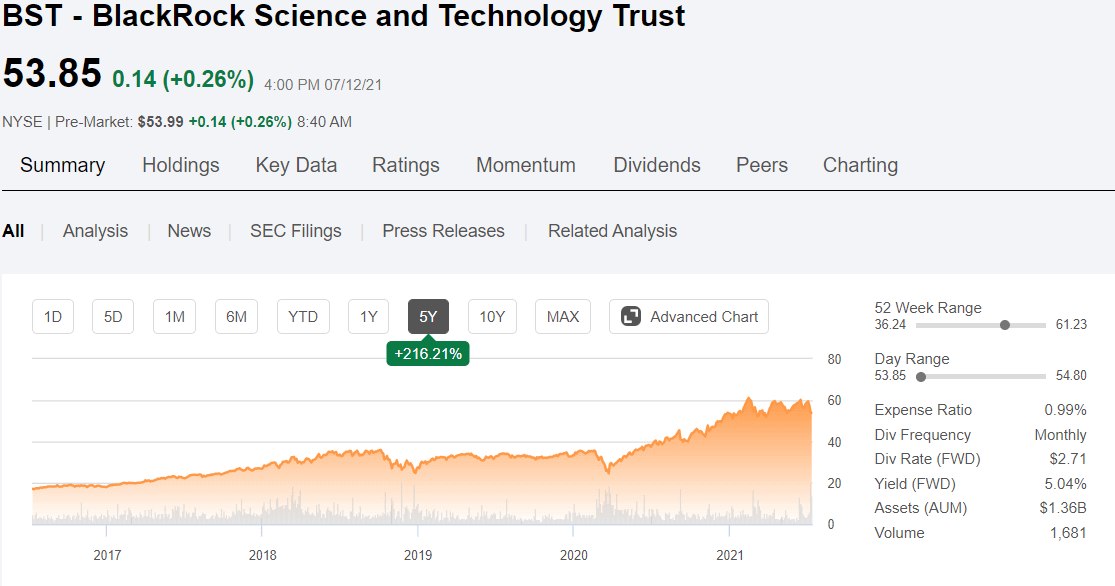Set chart range to 1M
This screenshot has width=1115, height=586.
click(x=175, y=316)
